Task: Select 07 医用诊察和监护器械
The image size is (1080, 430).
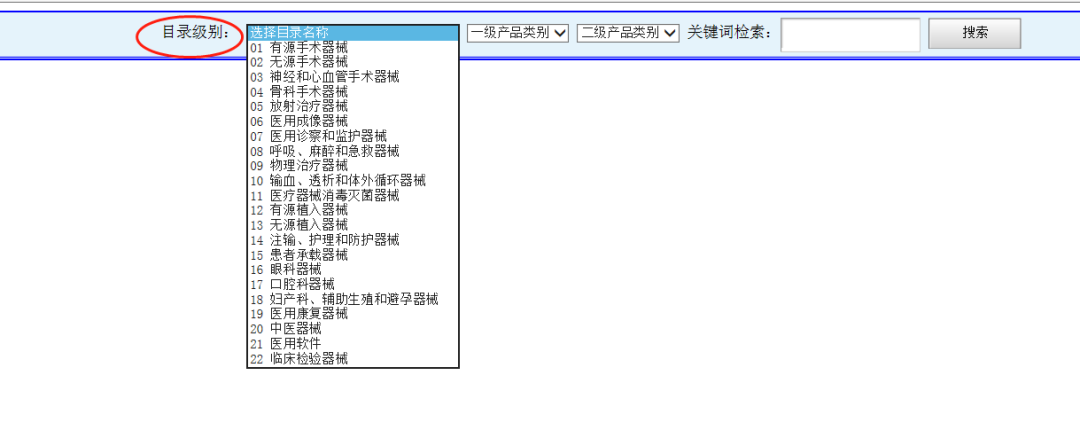Action: pyautogui.click(x=353, y=136)
